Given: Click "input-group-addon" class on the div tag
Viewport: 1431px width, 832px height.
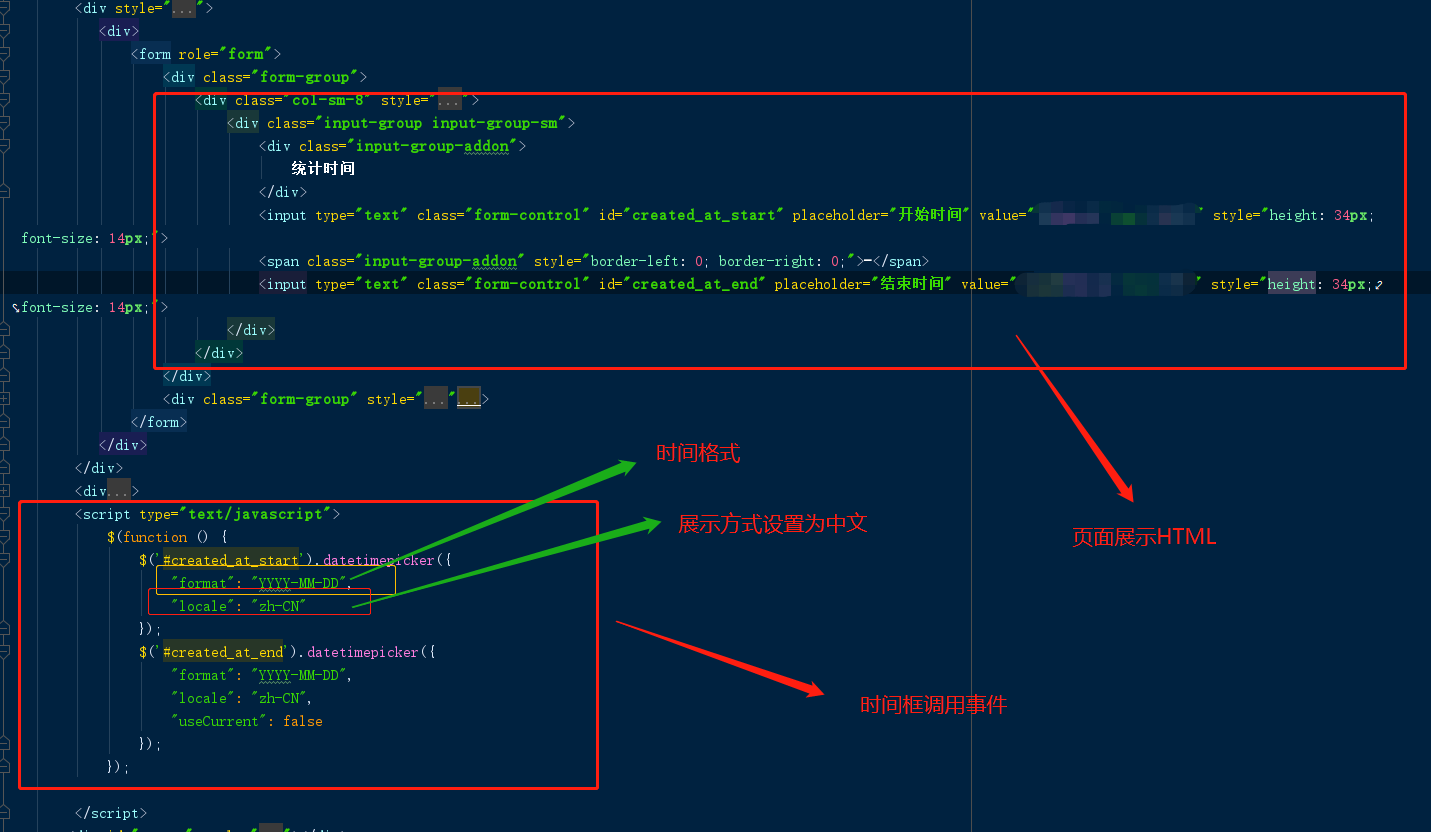Looking at the screenshot, I should pos(432,146).
